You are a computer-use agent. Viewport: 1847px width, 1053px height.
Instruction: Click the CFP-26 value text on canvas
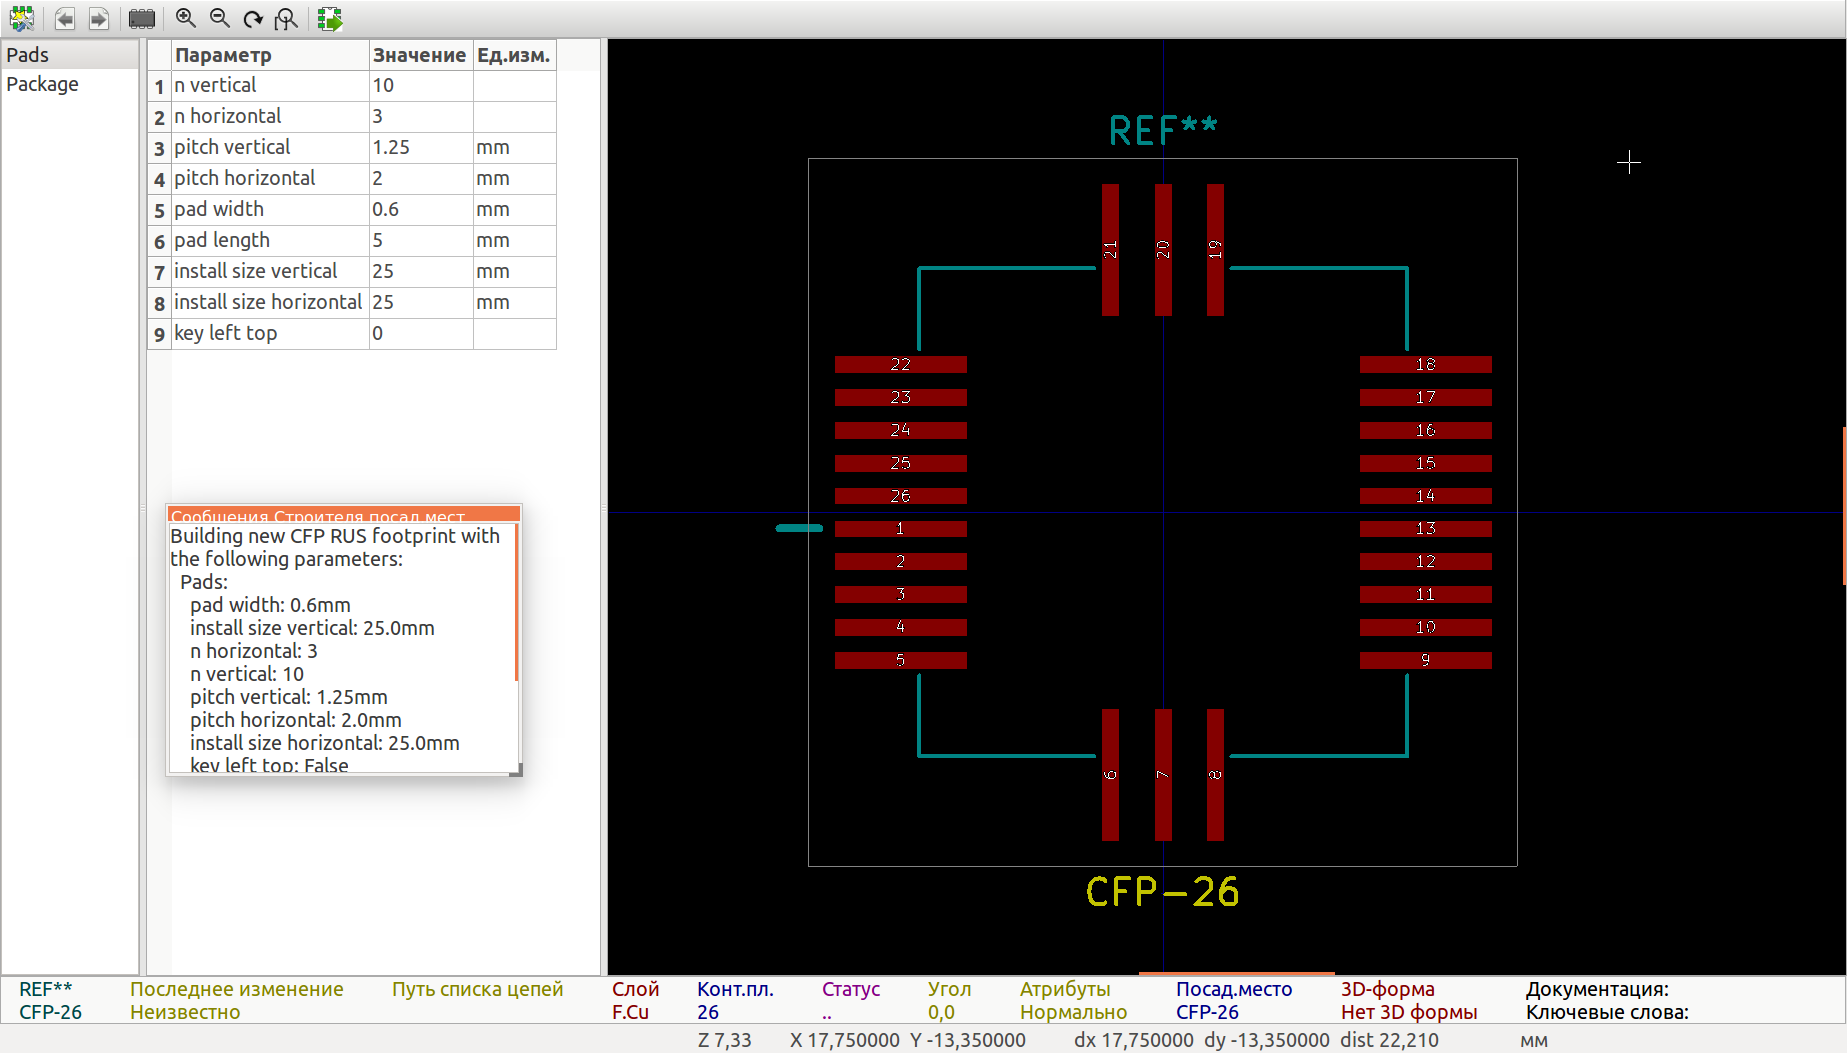1162,892
